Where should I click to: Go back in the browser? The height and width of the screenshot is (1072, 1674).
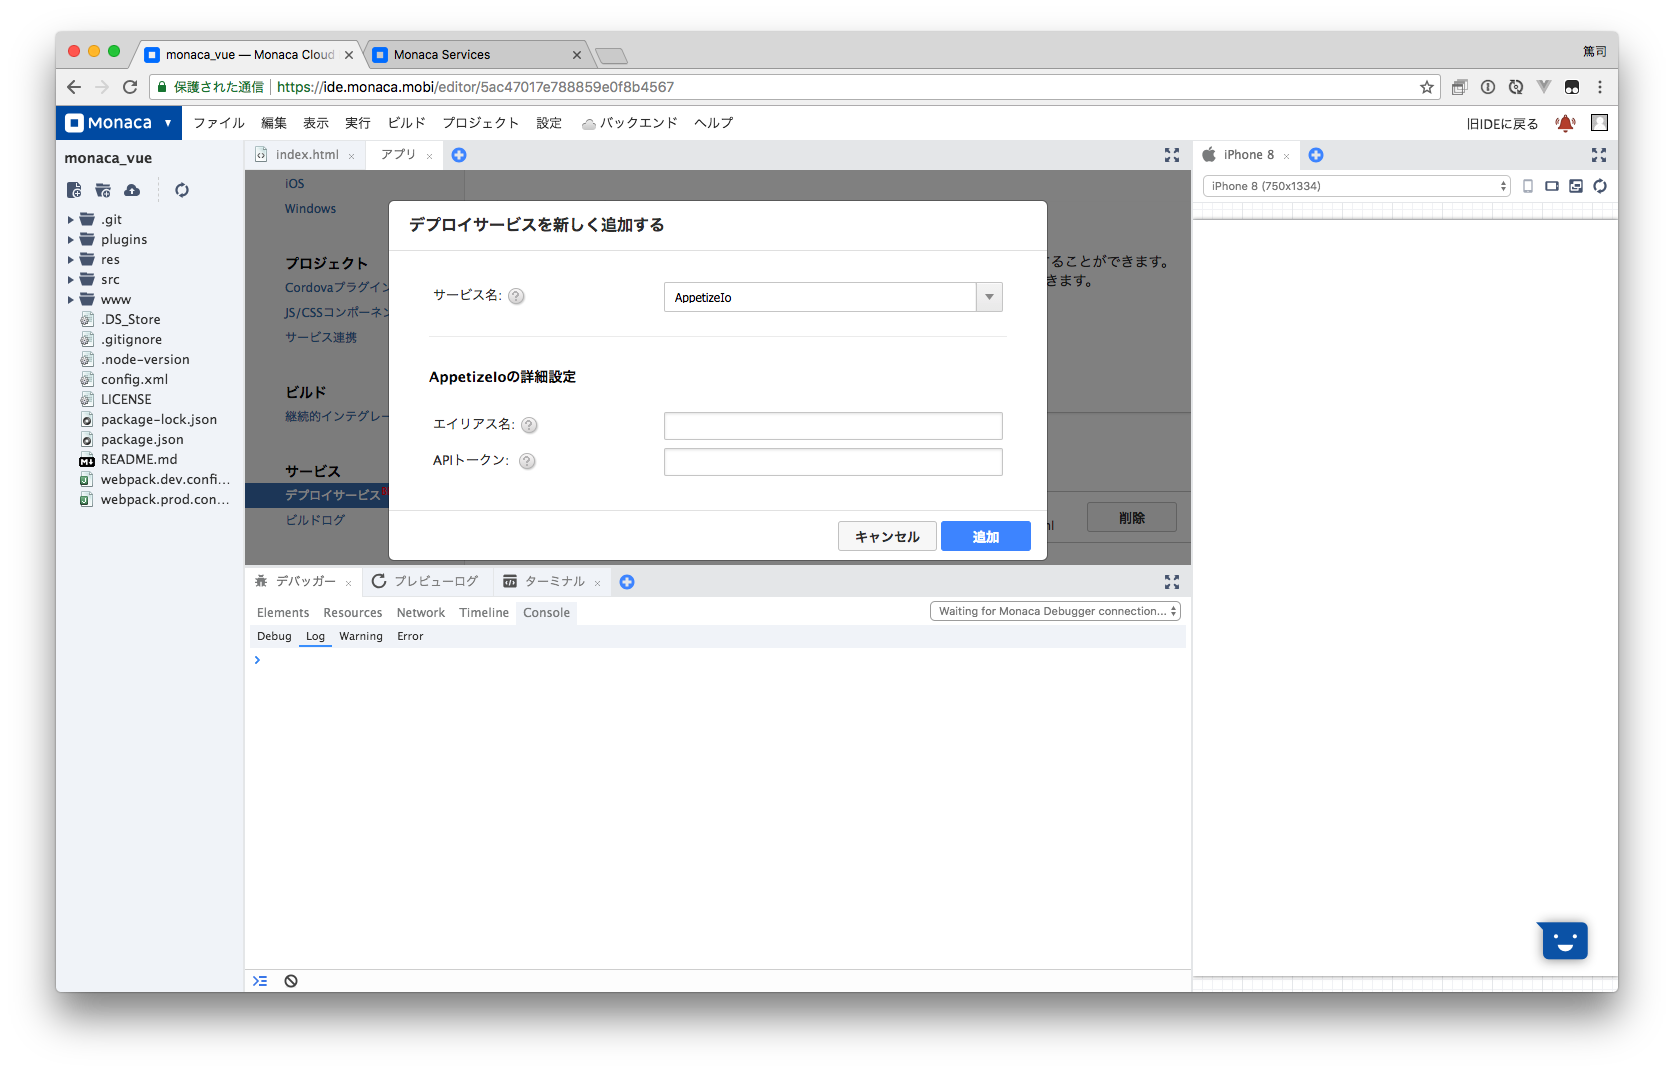coord(74,87)
